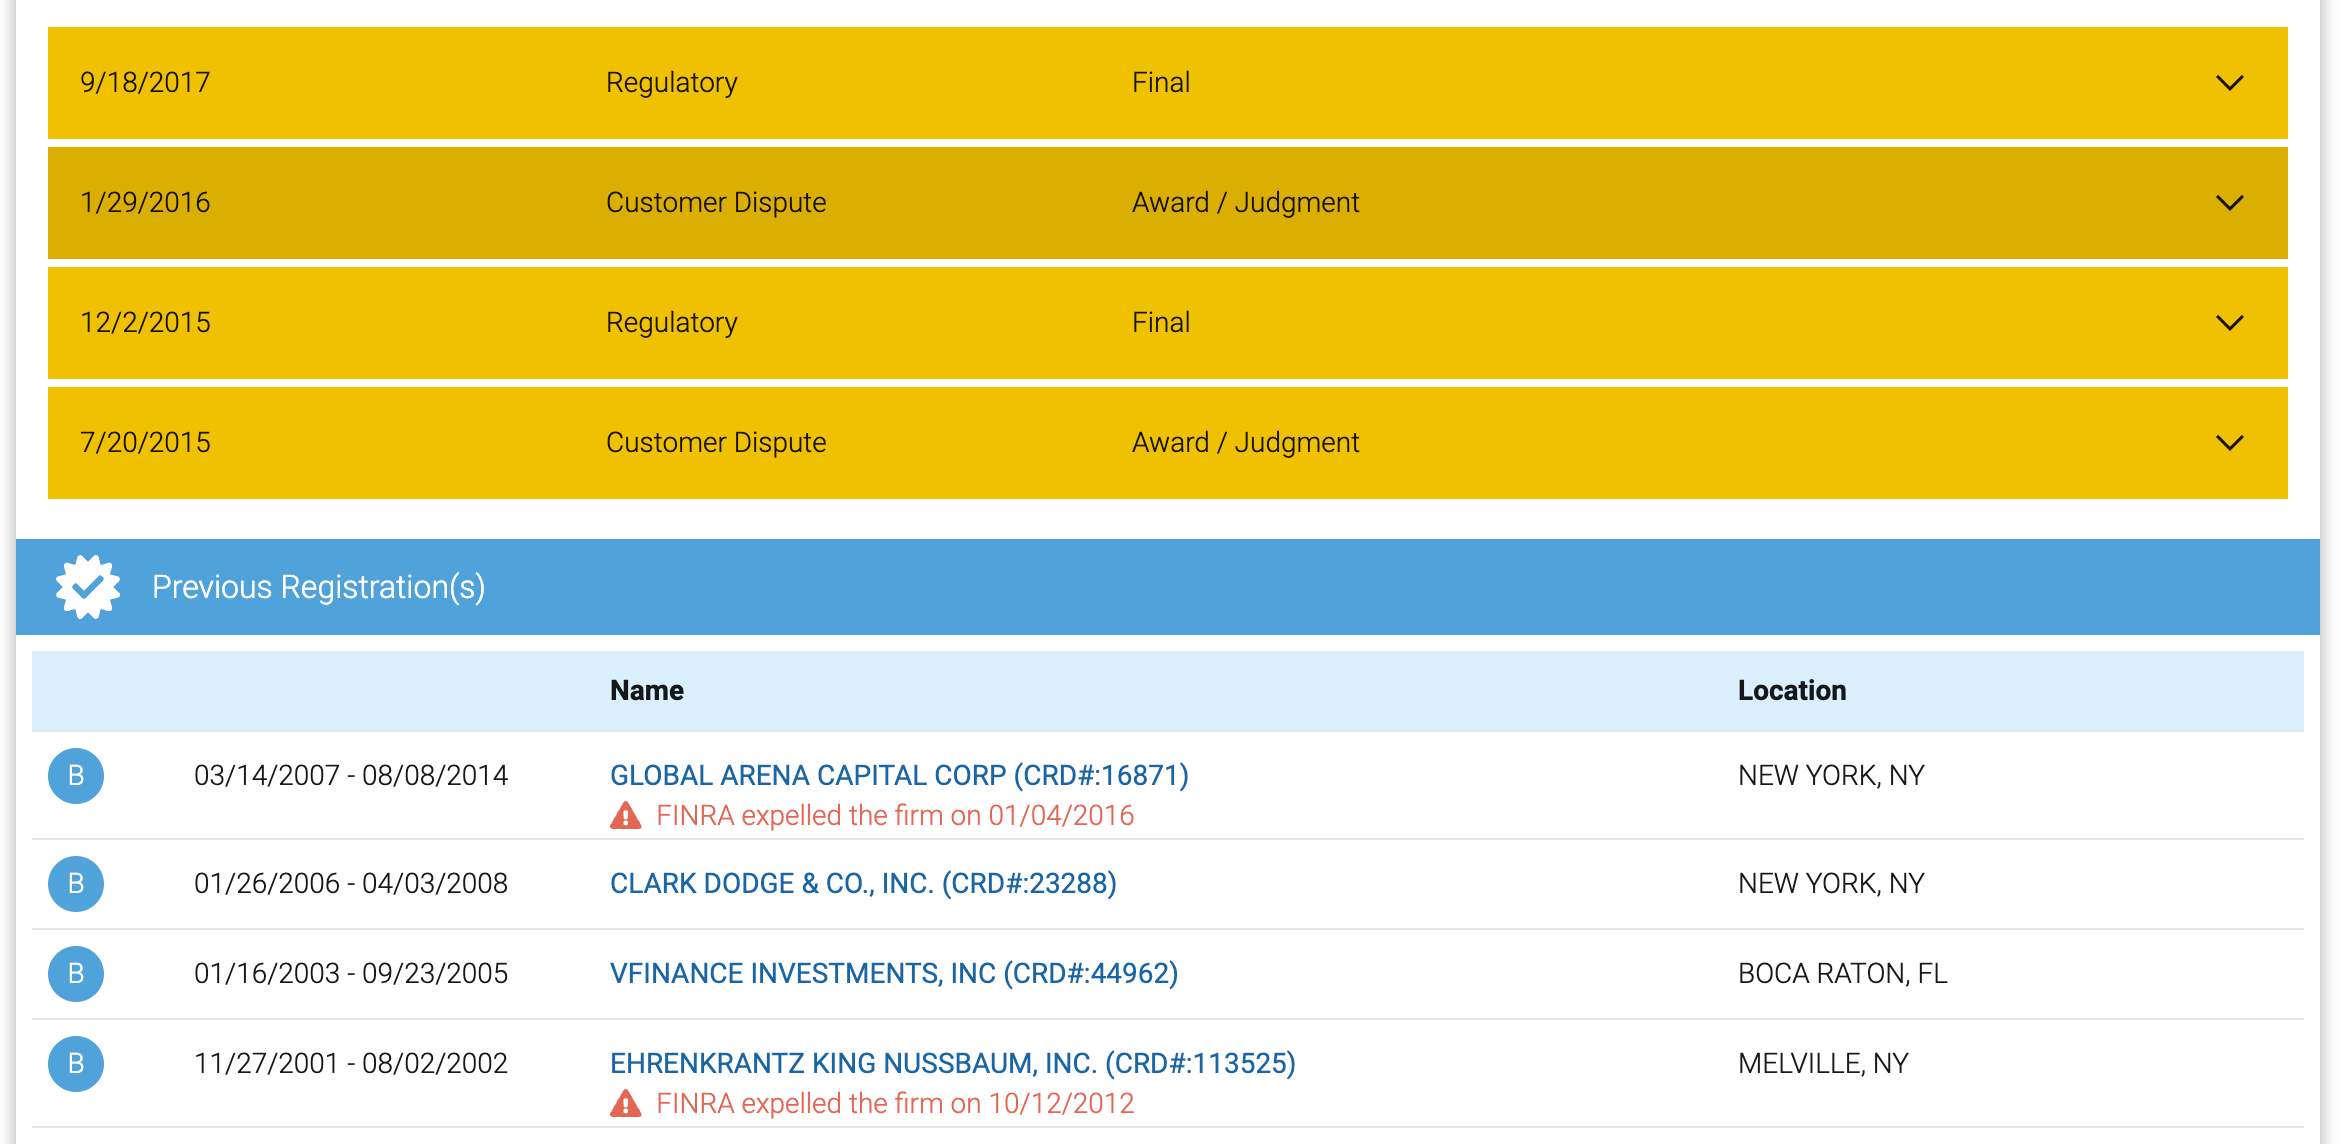
Task: Open VFINANCE INVESTMENTS, INC link
Action: pyautogui.click(x=894, y=974)
